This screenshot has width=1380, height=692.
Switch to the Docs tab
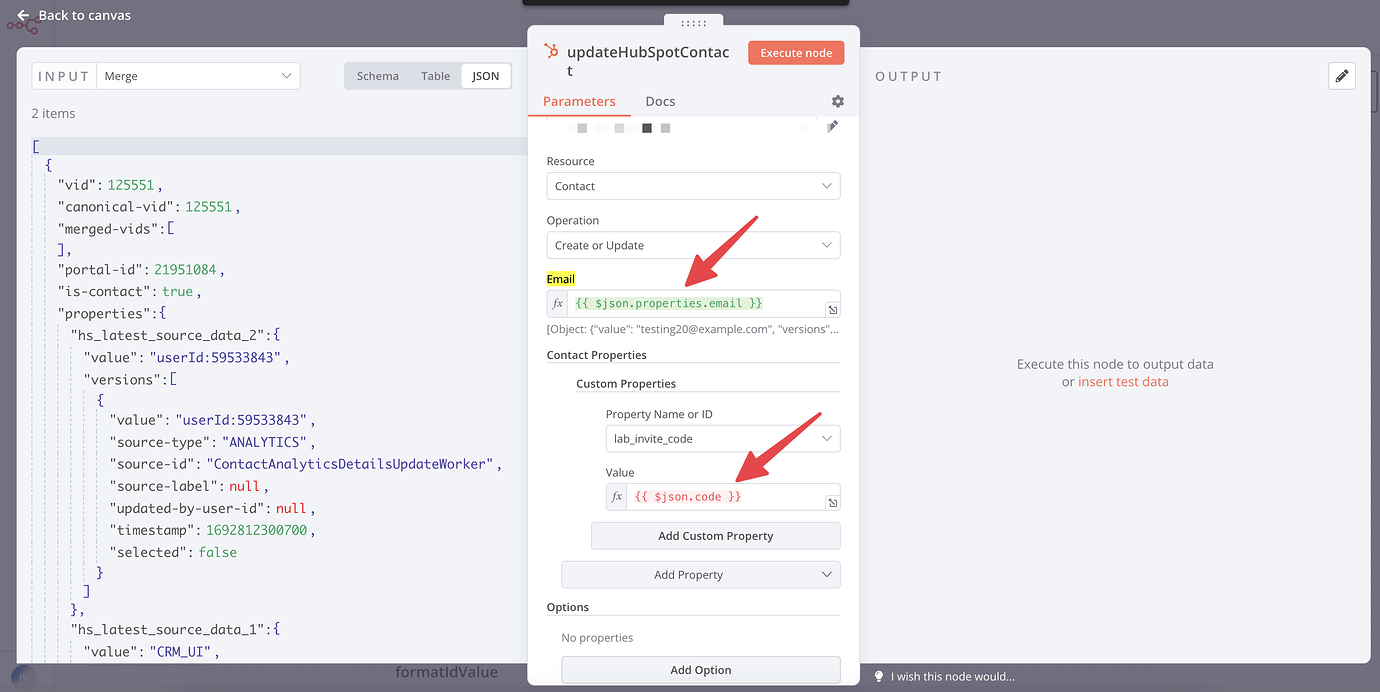[660, 101]
